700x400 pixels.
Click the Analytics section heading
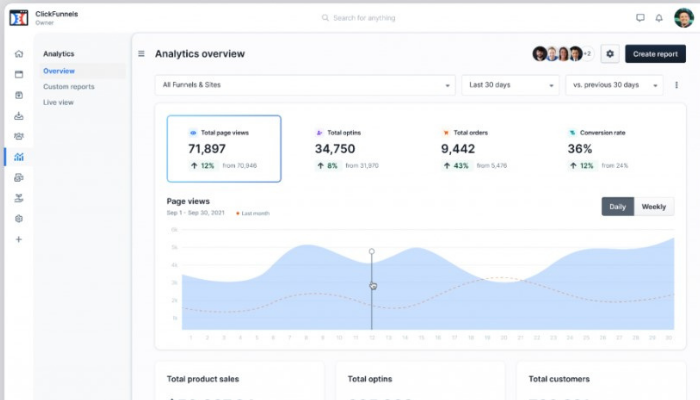pyautogui.click(x=58, y=54)
